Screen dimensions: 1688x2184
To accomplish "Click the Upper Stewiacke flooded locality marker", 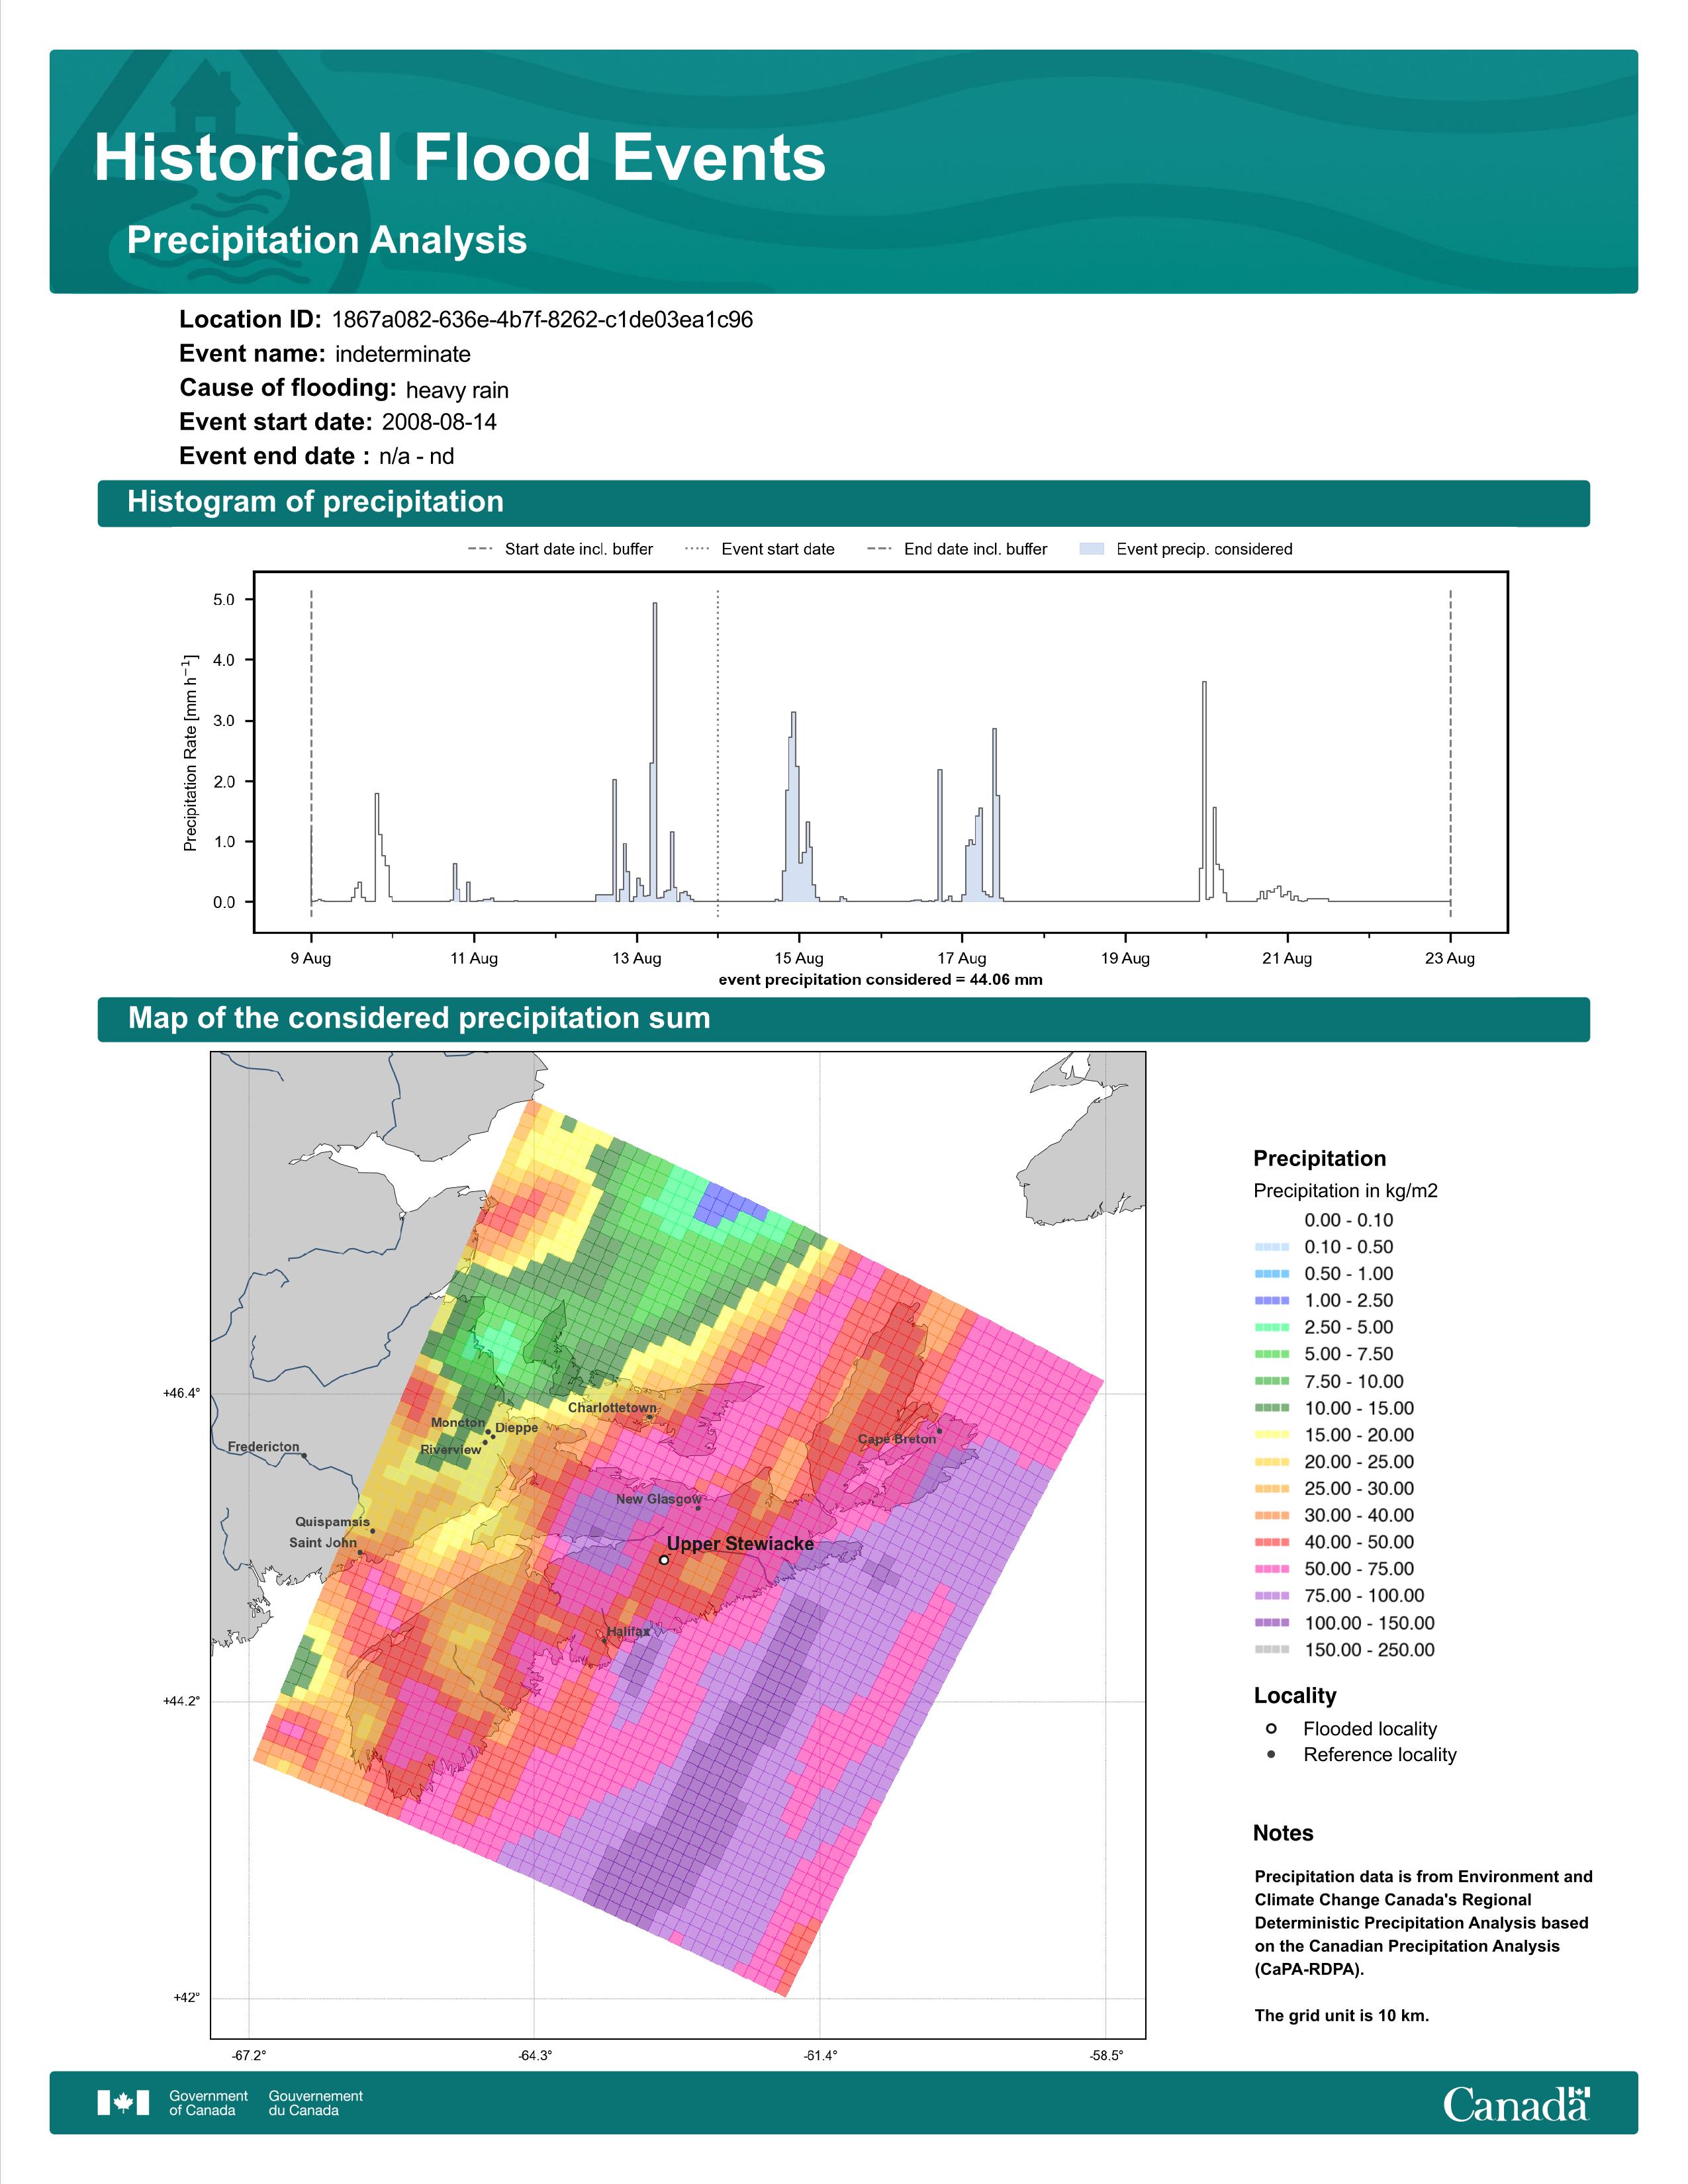I will (664, 1560).
